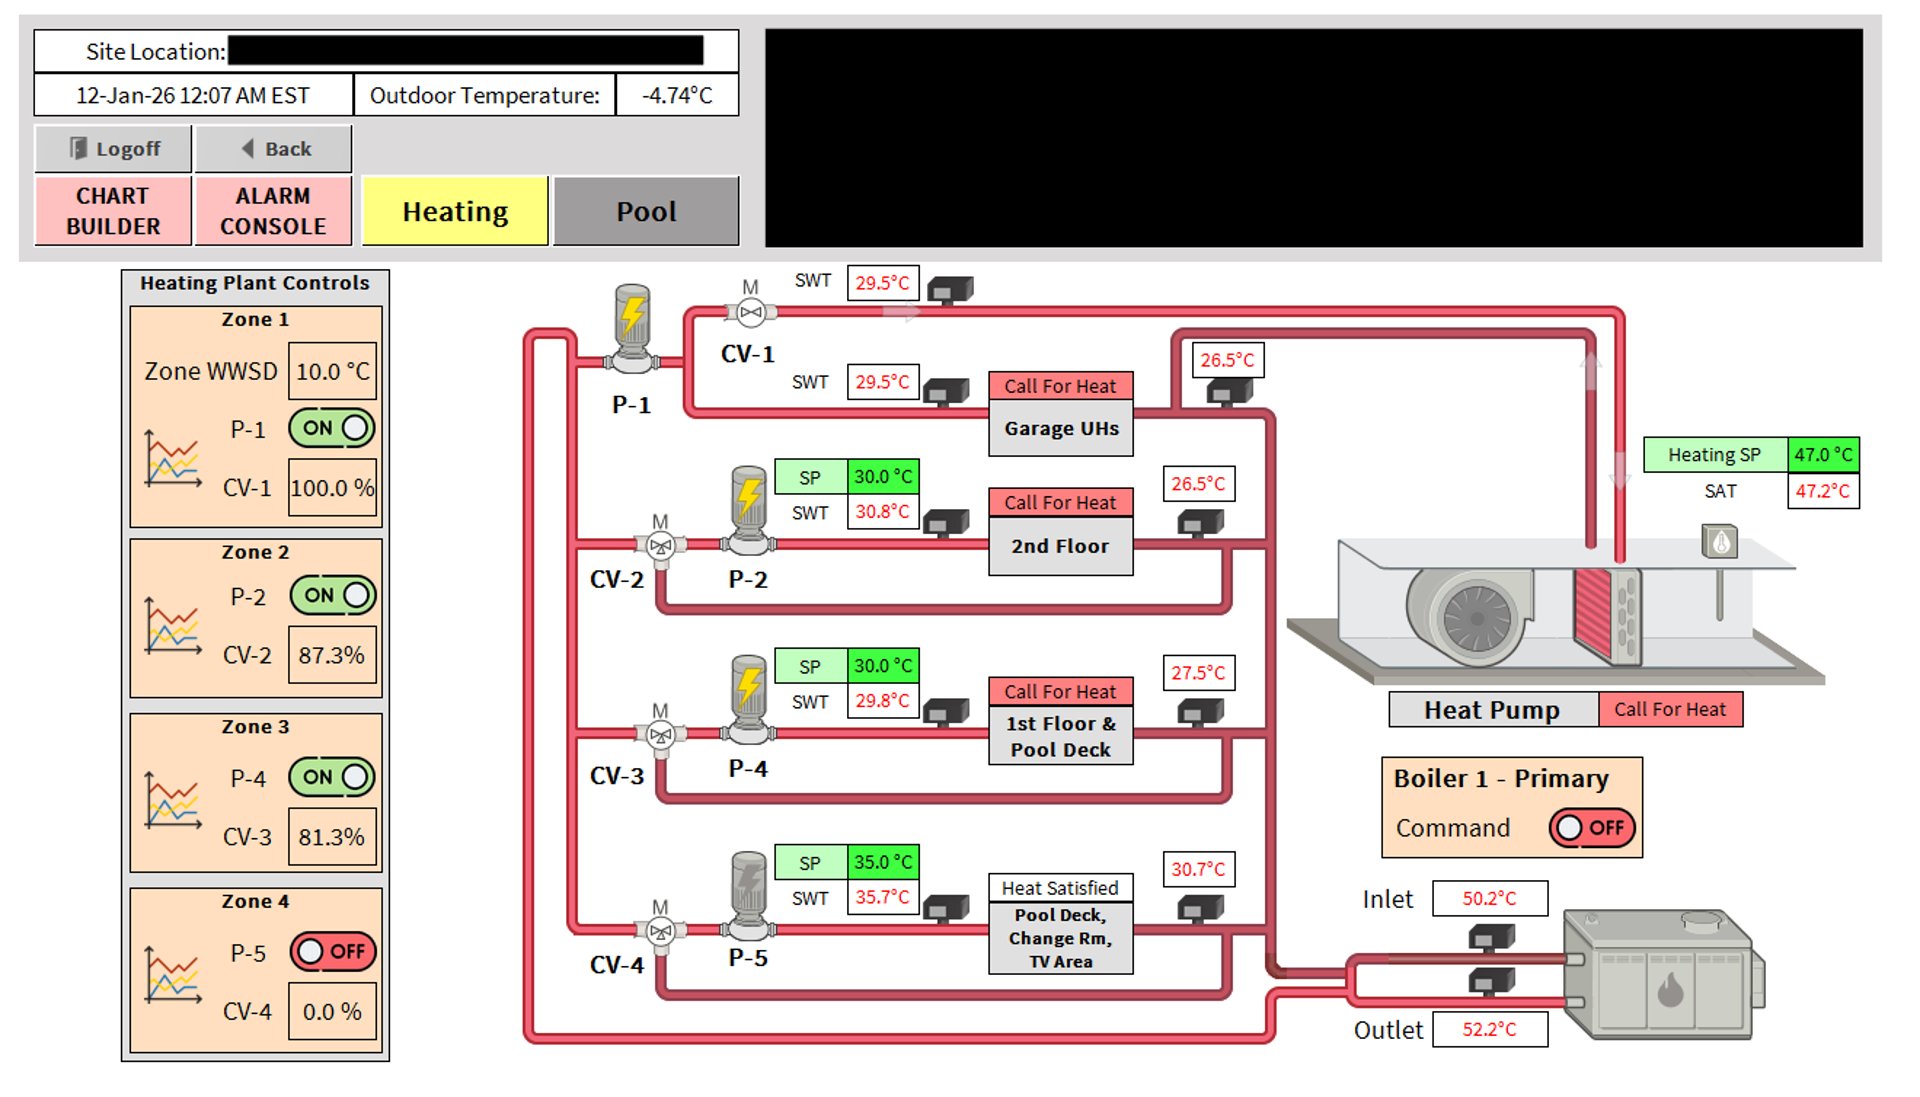Viewport: 1920px width, 1097px height.
Task: Switch to the Pool tab
Action: pos(646,211)
